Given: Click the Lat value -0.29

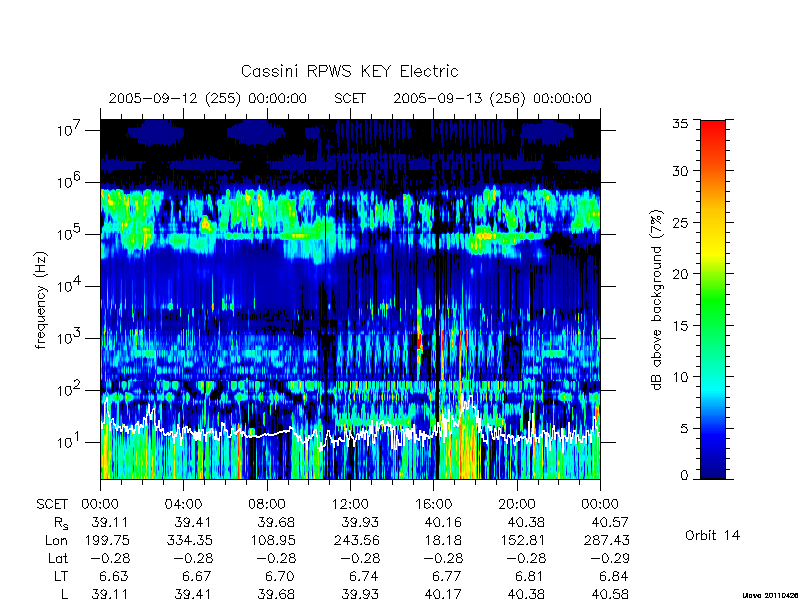Looking at the screenshot, I should [x=610, y=559].
